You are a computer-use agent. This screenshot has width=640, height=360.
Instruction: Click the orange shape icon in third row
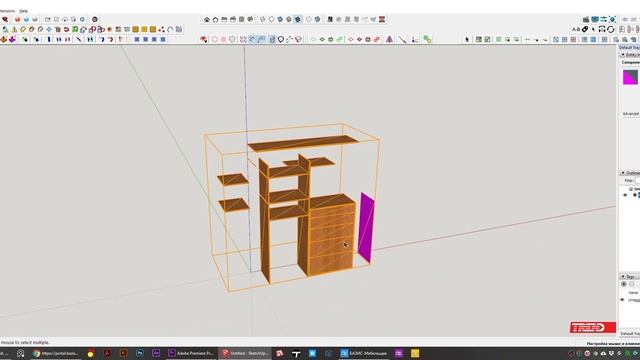click(4, 39)
